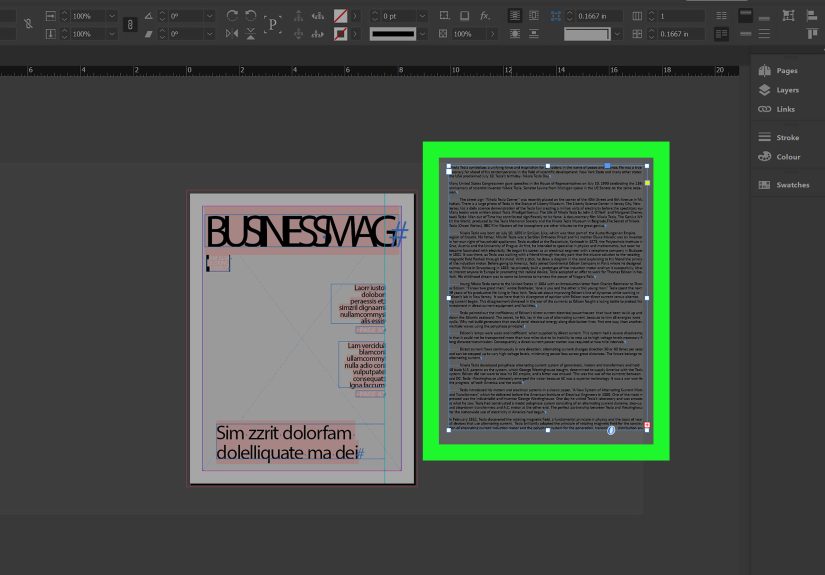The image size is (825, 575).
Task: Click the Shear X Angle icon
Action: tap(148, 34)
